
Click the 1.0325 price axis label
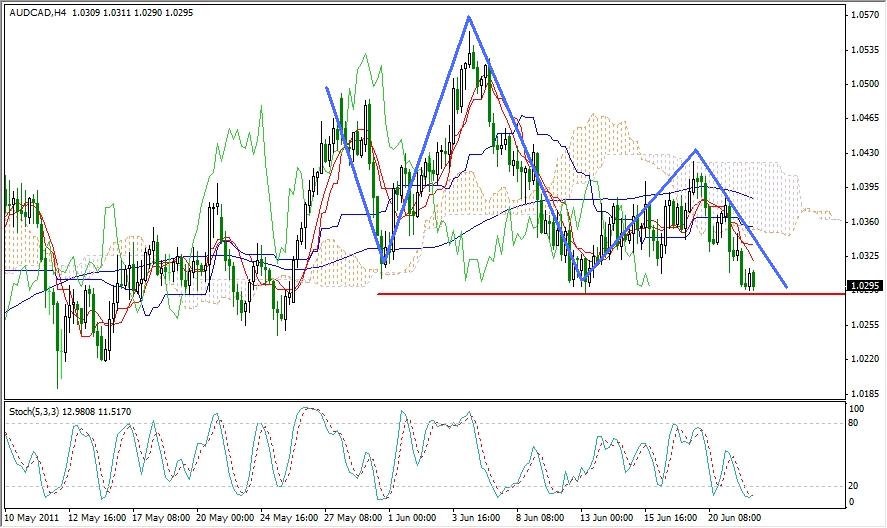pyautogui.click(x=864, y=256)
